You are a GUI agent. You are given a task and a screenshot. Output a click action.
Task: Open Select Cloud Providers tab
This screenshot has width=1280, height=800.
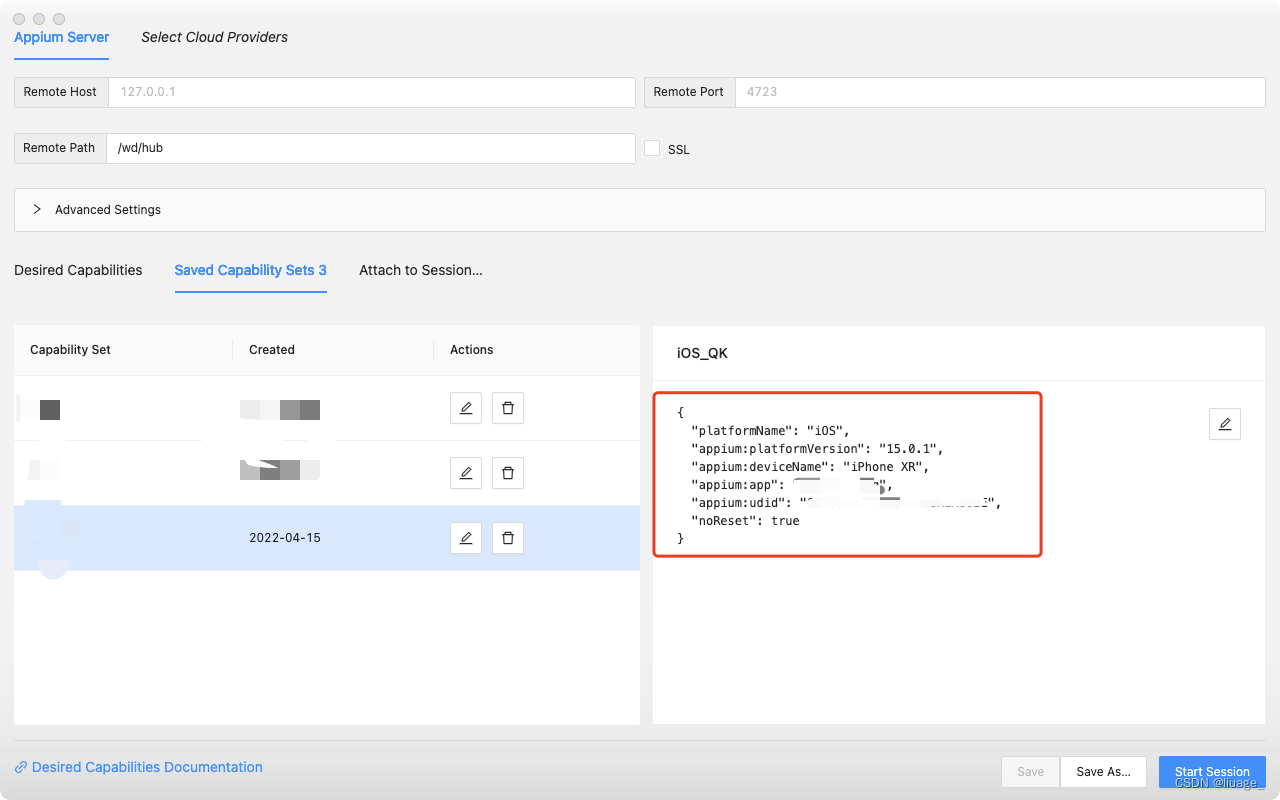click(x=214, y=37)
